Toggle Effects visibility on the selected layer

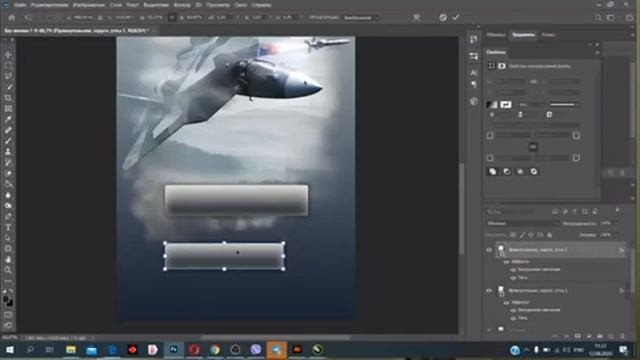pyautogui.click(x=507, y=262)
